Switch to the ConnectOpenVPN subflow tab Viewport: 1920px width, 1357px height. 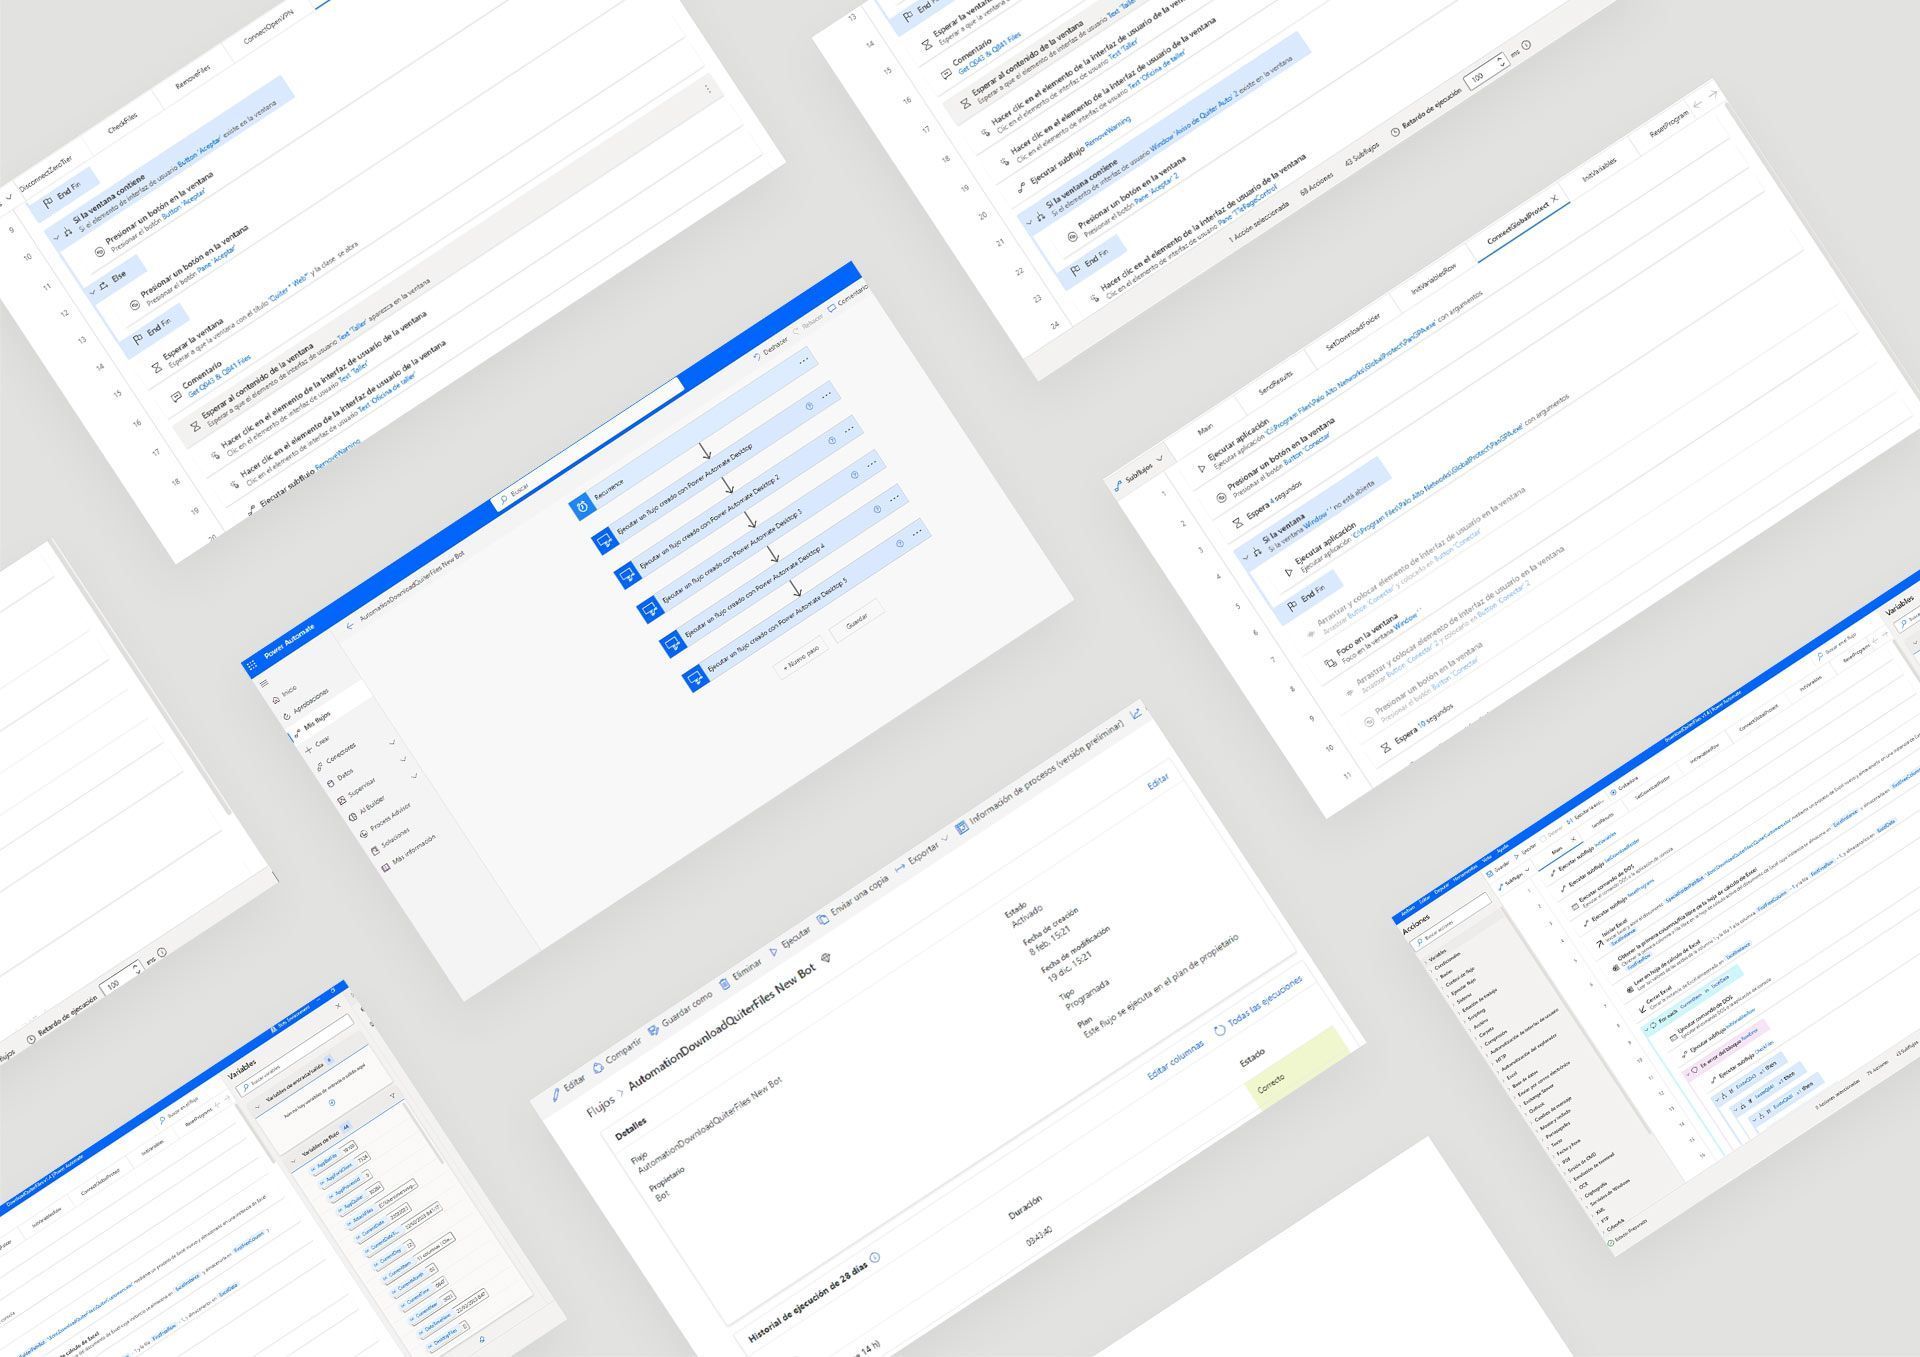tap(268, 28)
